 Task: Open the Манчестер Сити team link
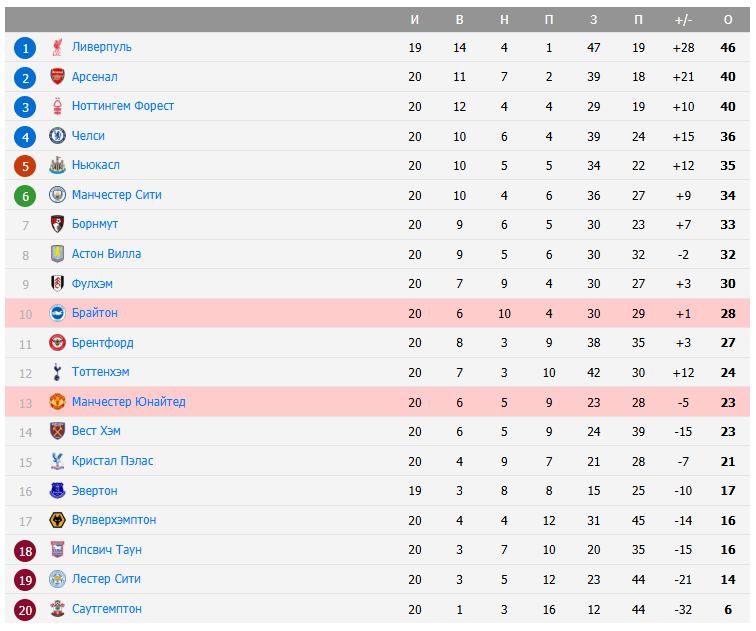pos(117,195)
